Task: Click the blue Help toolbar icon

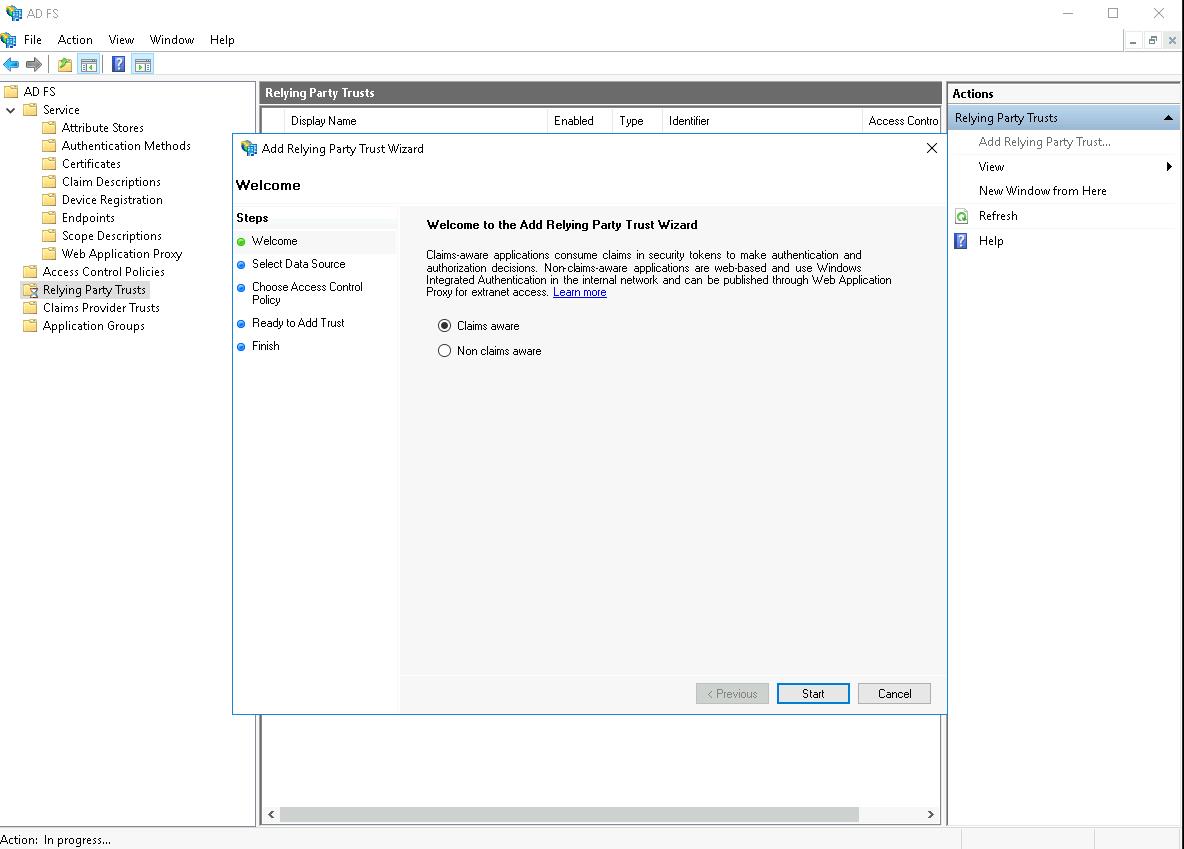Action: click(x=118, y=65)
